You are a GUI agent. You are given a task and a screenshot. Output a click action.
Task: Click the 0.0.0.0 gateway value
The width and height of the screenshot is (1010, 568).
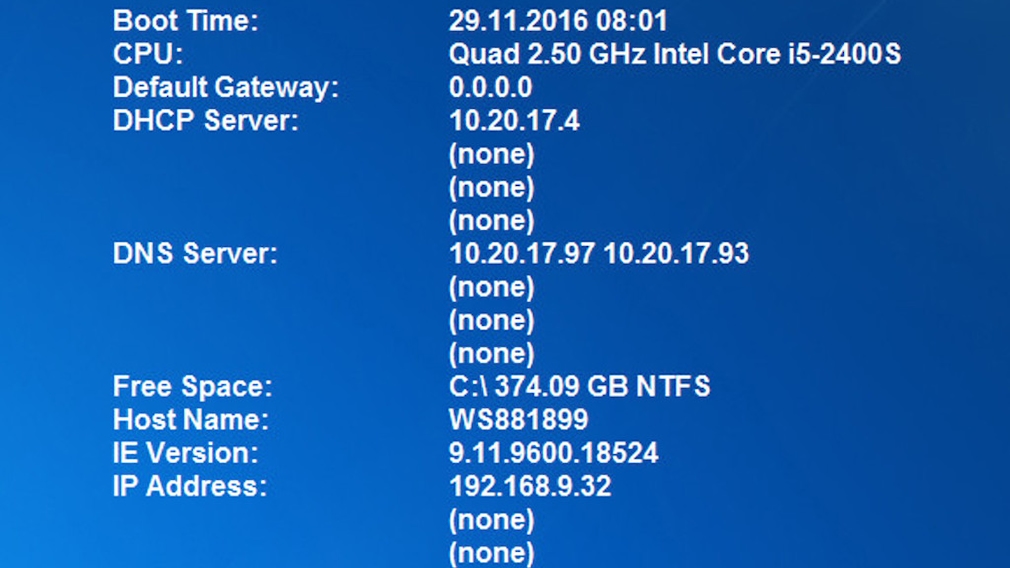click(x=490, y=88)
